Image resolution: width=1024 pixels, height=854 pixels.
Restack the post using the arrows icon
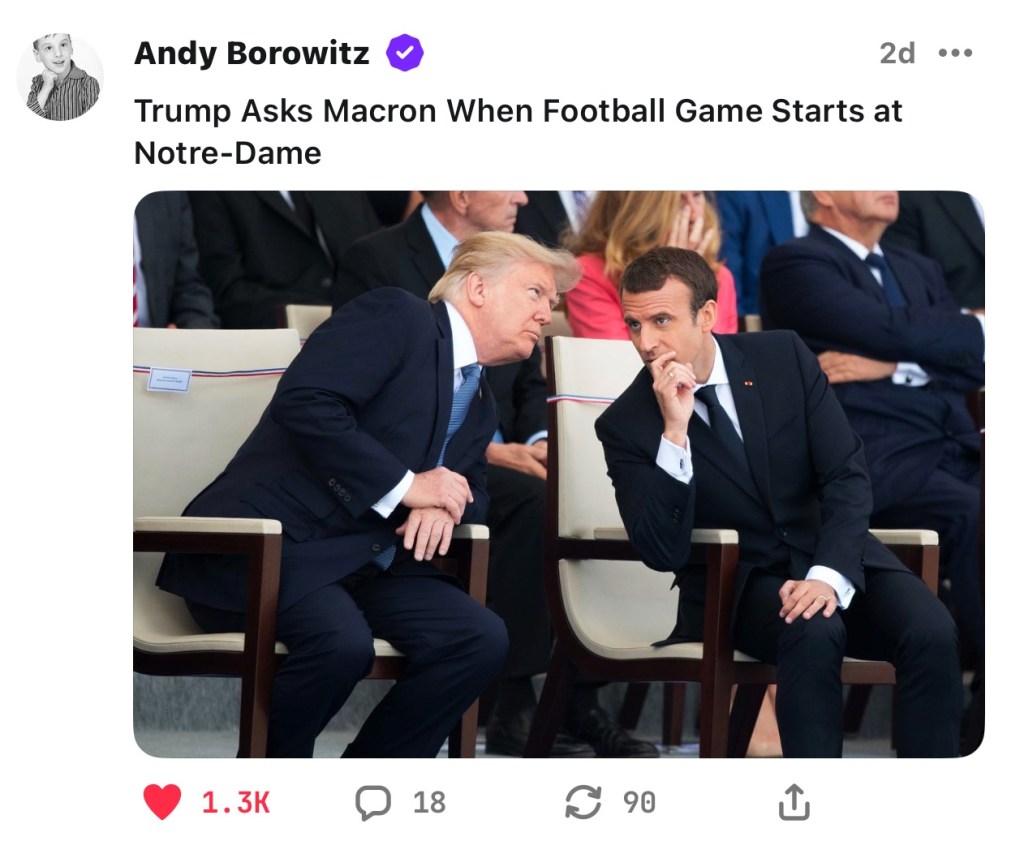[583, 802]
